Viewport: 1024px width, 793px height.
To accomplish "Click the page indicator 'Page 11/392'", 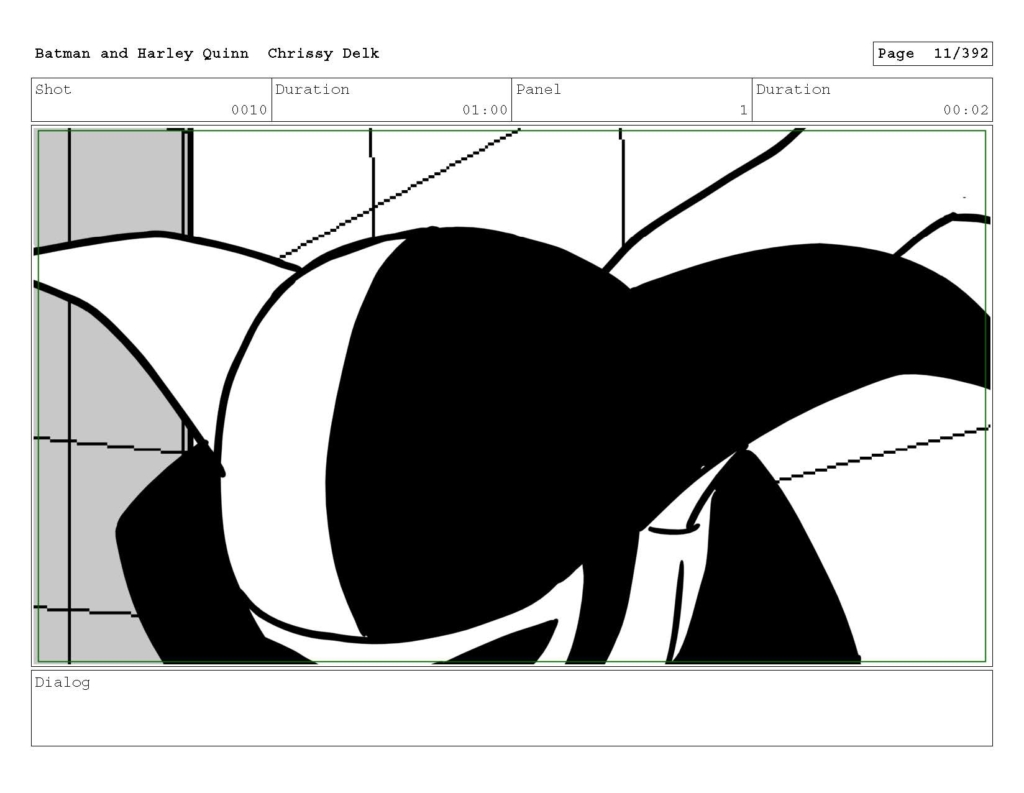I will pyautogui.click(x=933, y=54).
